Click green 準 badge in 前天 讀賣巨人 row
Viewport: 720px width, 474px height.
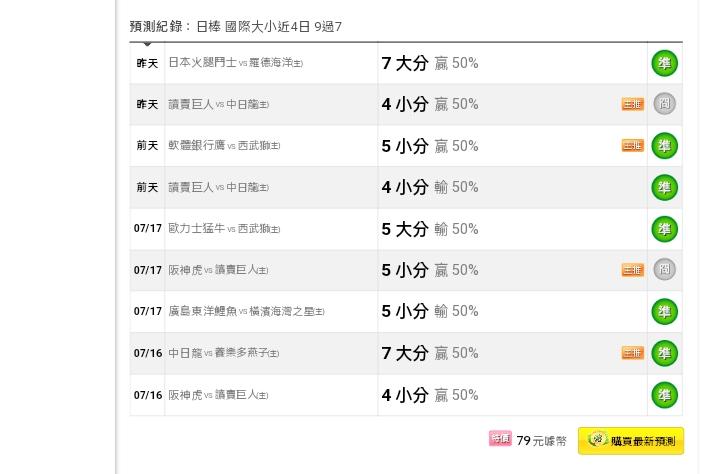point(664,187)
